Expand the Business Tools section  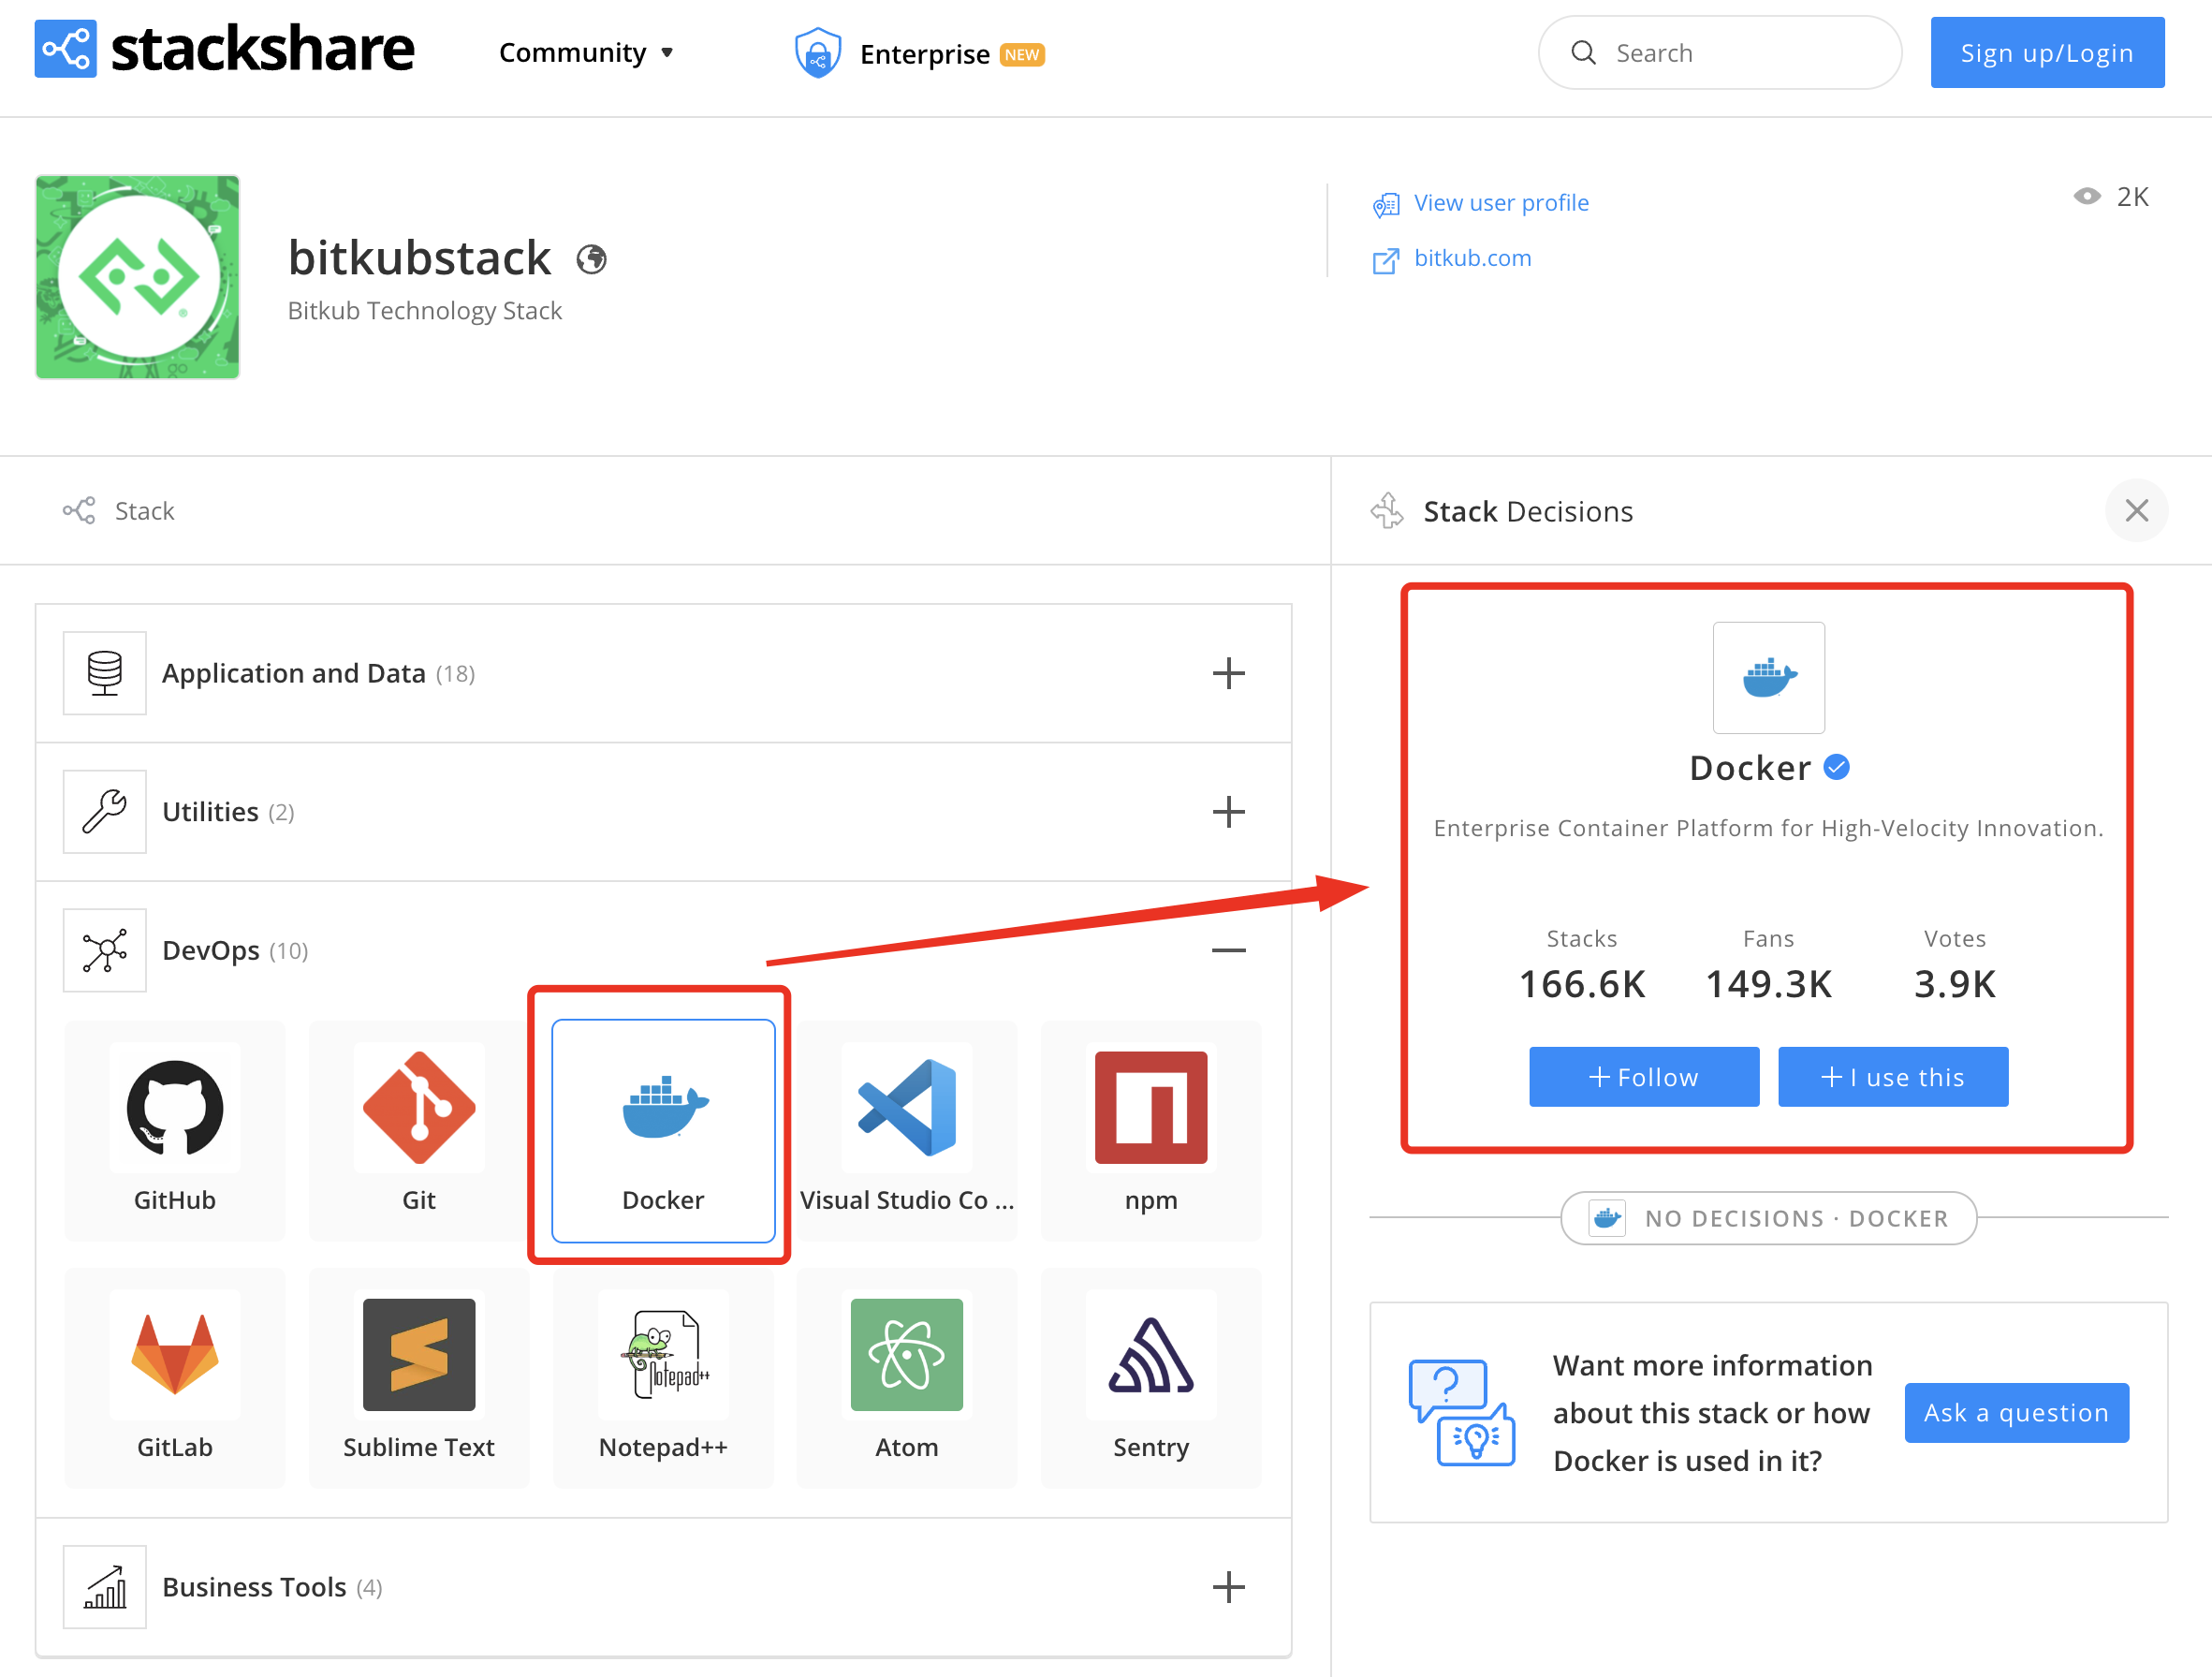(1228, 1587)
